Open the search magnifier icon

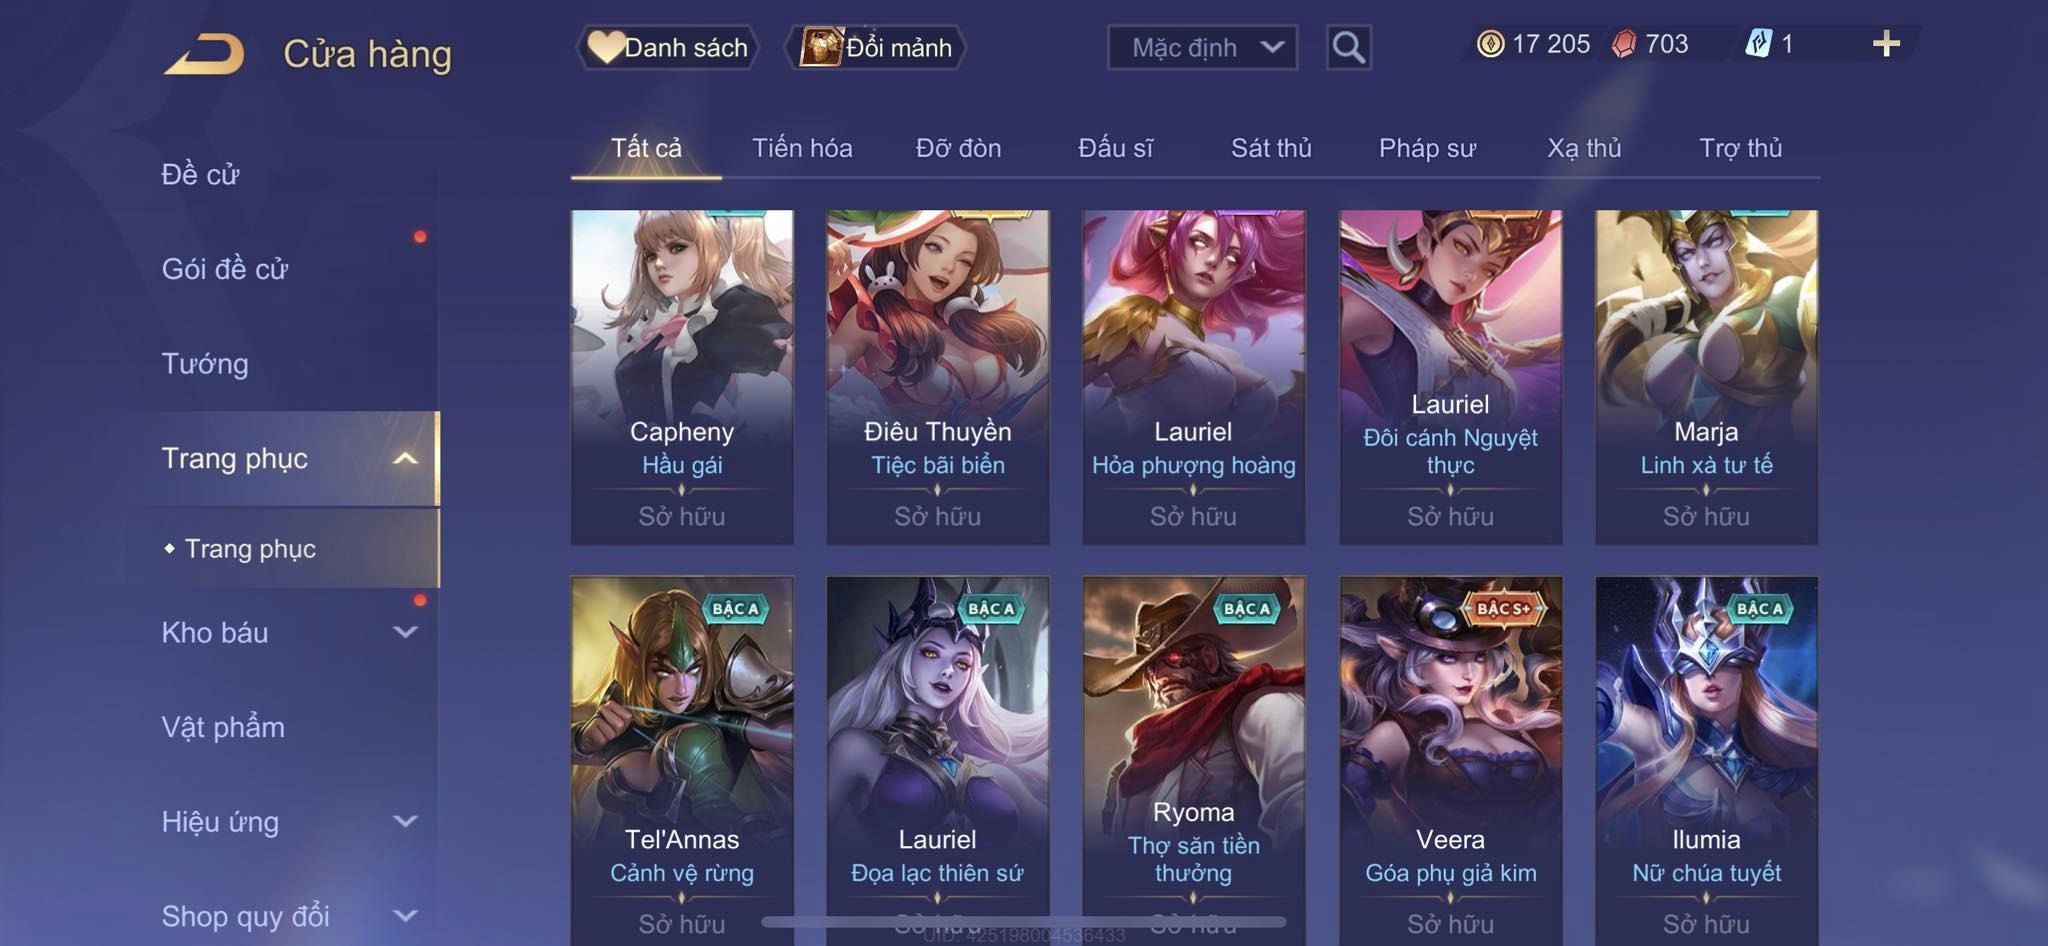[1348, 47]
